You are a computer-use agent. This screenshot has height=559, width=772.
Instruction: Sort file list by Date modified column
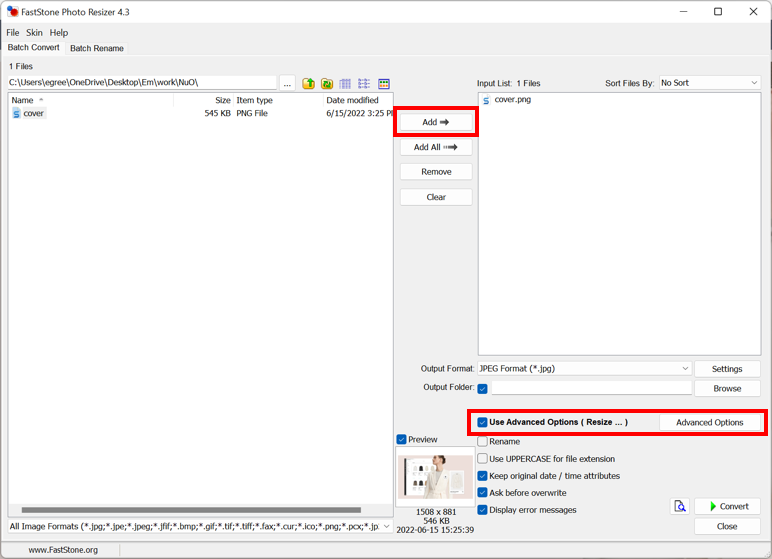358,100
